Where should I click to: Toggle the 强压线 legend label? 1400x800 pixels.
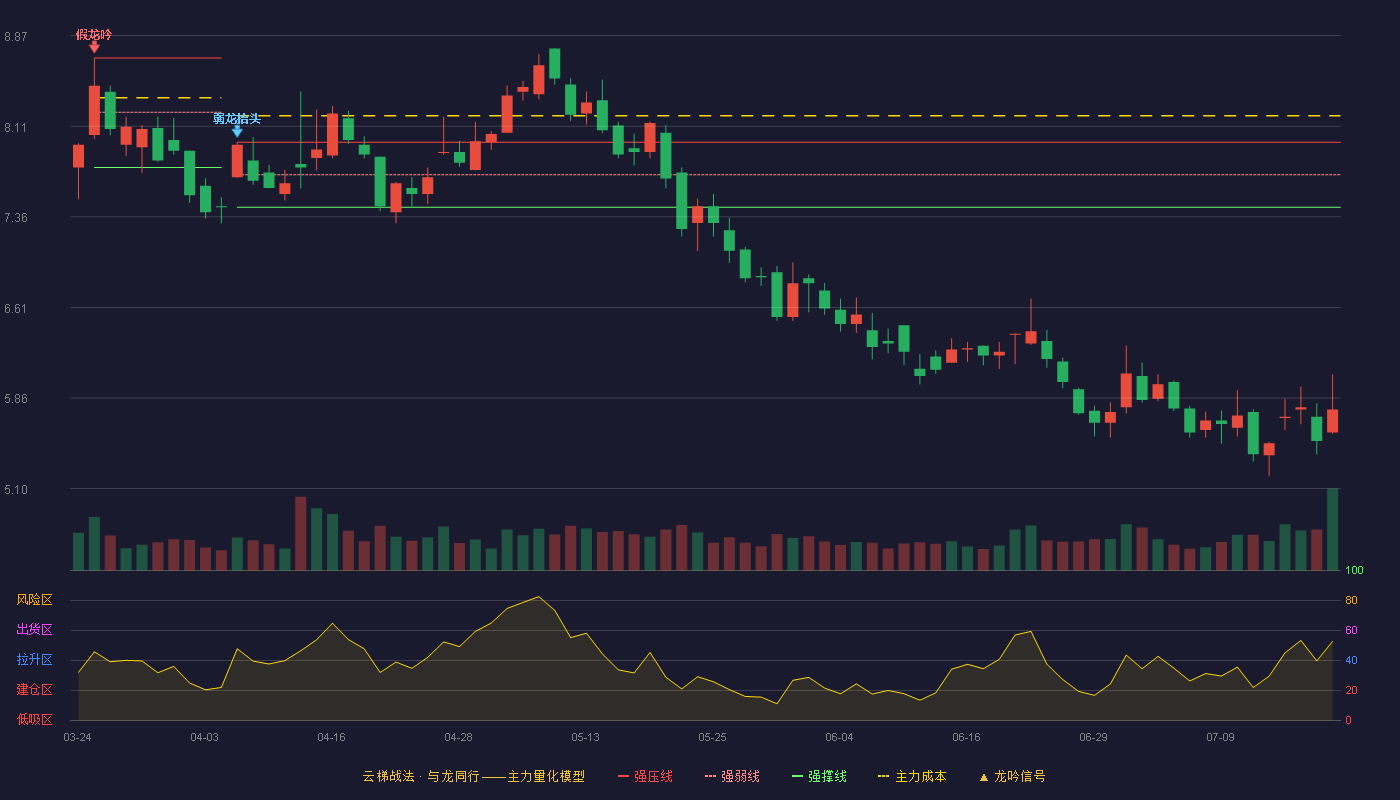coord(653,776)
